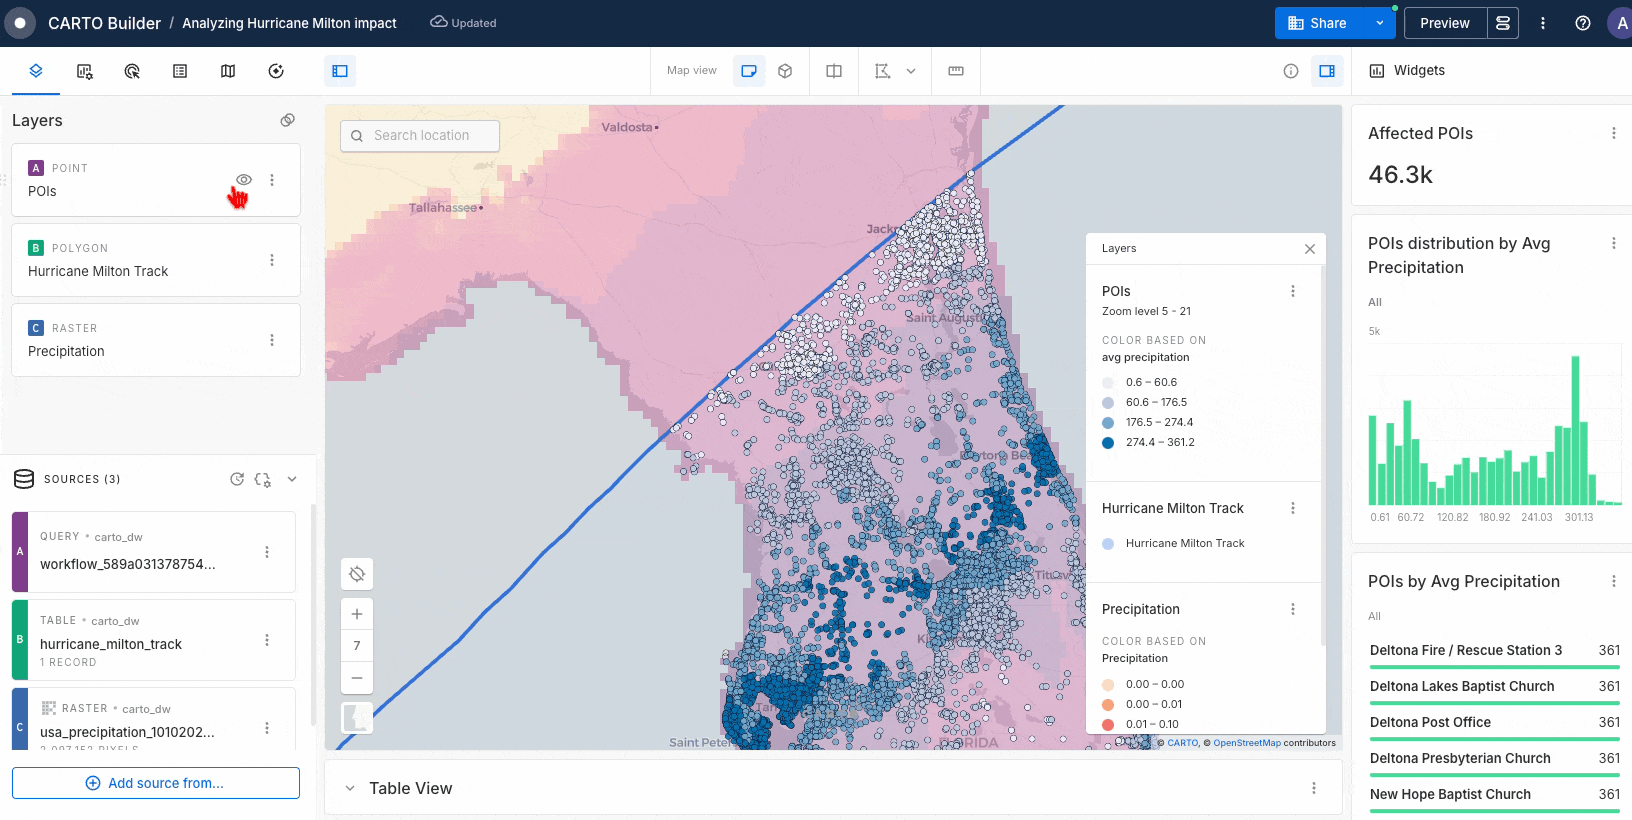Open the Share button dropdown arrow
This screenshot has height=820, width=1632.
[1379, 23]
